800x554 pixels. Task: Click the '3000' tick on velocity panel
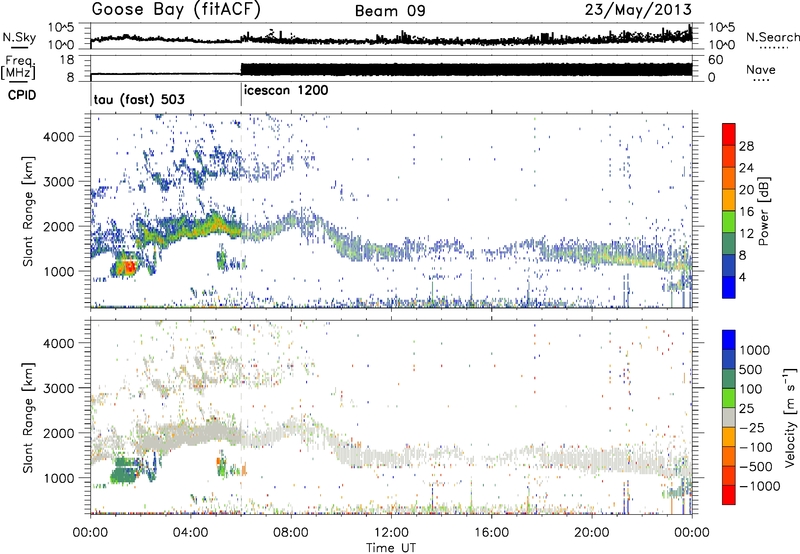(x=58, y=388)
